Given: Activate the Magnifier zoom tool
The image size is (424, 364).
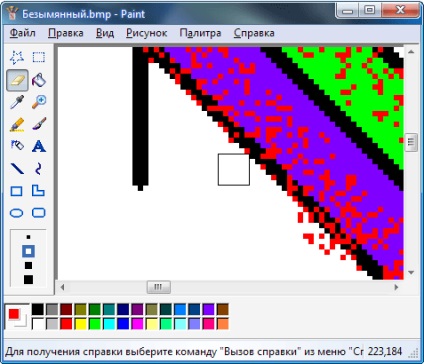Looking at the screenshot, I should coord(39,102).
